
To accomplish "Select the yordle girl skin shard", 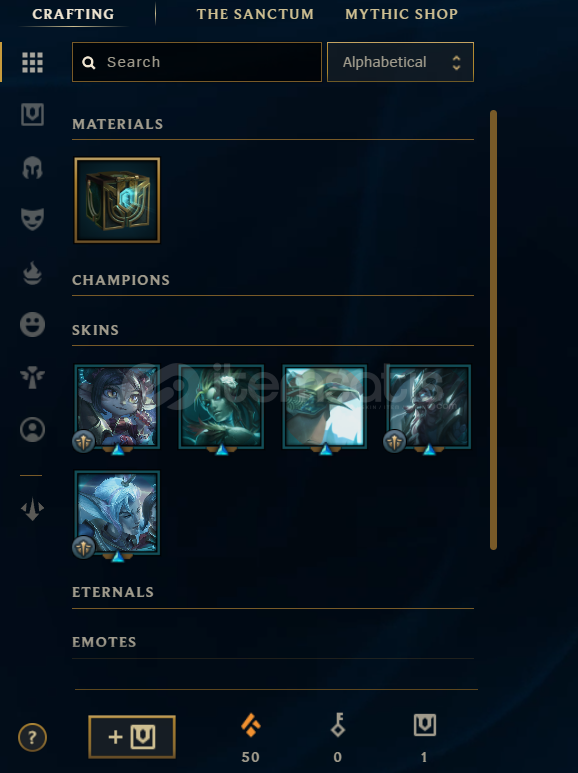I will click(117, 407).
